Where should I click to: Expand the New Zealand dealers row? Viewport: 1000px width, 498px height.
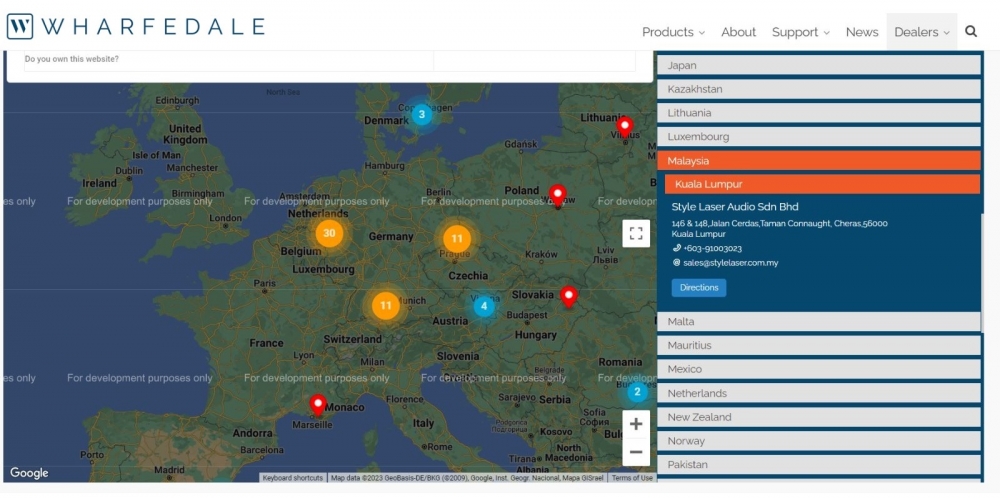819,417
